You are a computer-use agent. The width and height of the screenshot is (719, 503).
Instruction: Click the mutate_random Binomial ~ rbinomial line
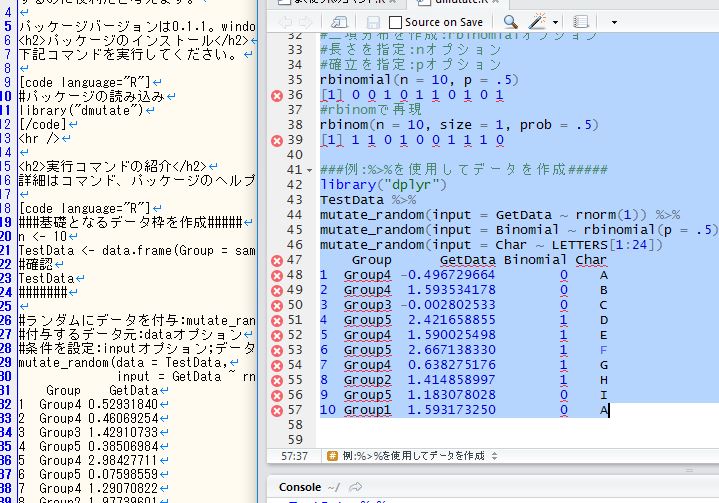[x=519, y=230]
